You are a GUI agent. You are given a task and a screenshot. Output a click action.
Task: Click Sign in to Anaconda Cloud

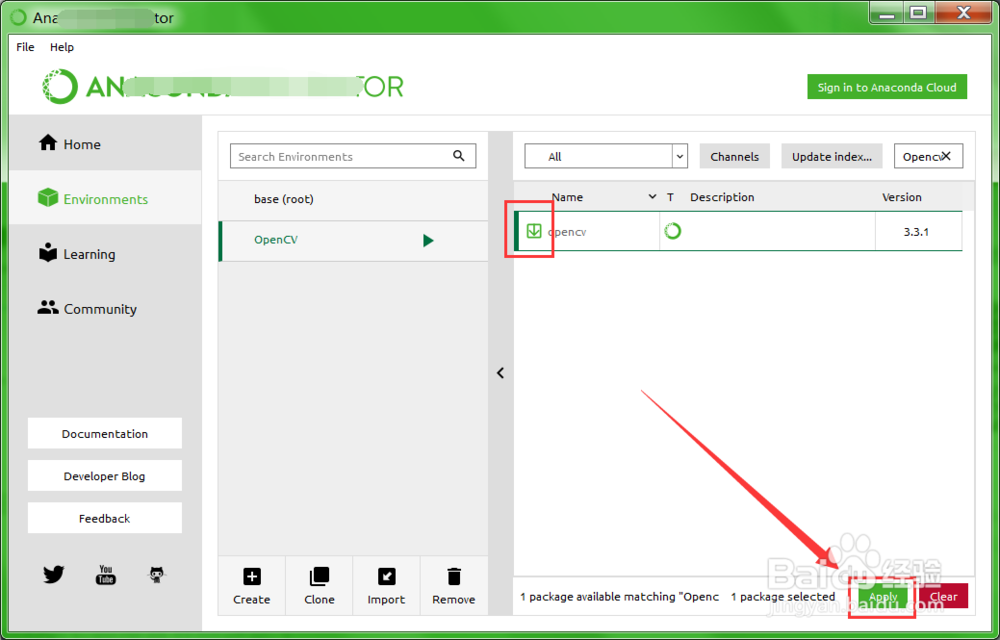[x=887, y=87]
